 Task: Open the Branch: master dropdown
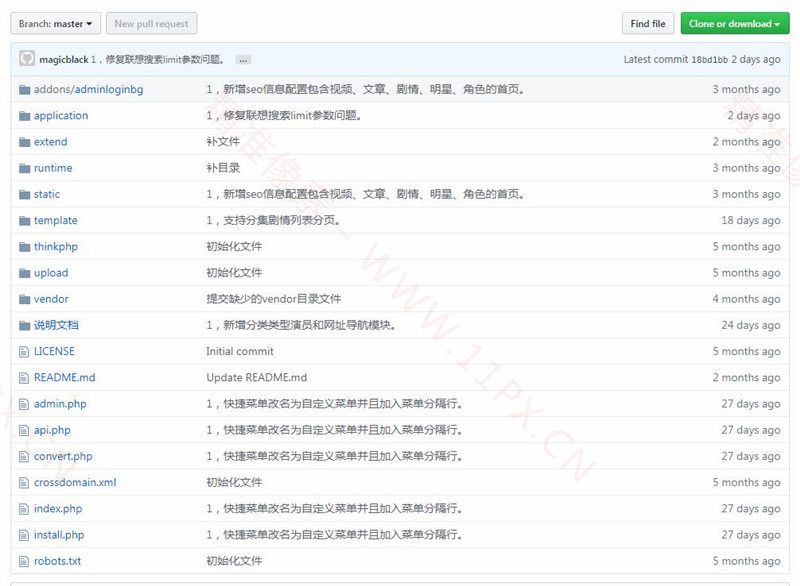(x=56, y=23)
